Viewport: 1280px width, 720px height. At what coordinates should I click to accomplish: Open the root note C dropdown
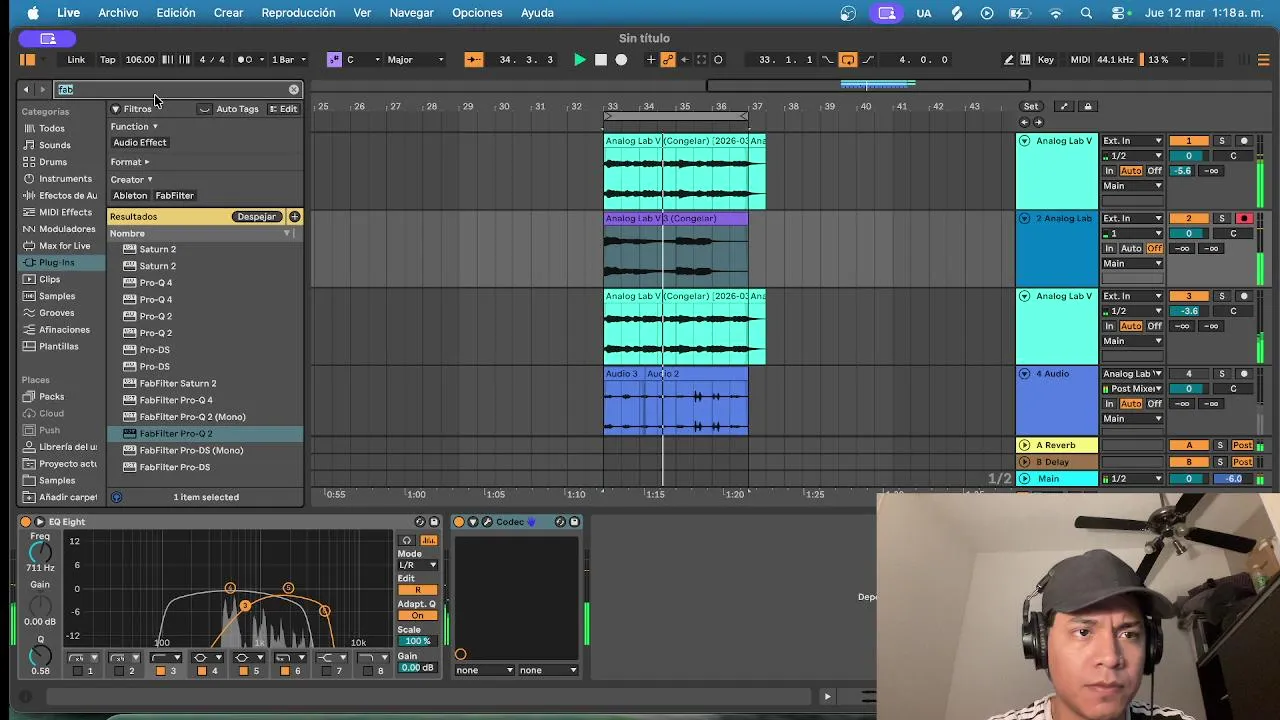pyautogui.click(x=363, y=60)
